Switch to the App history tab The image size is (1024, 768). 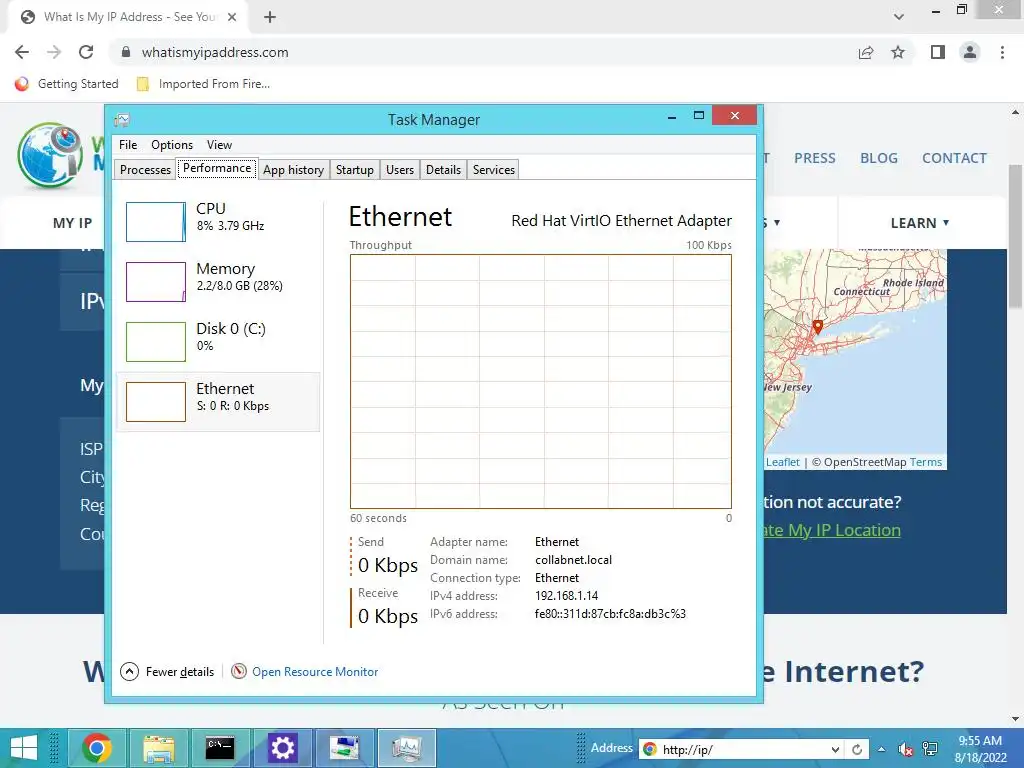tap(293, 170)
